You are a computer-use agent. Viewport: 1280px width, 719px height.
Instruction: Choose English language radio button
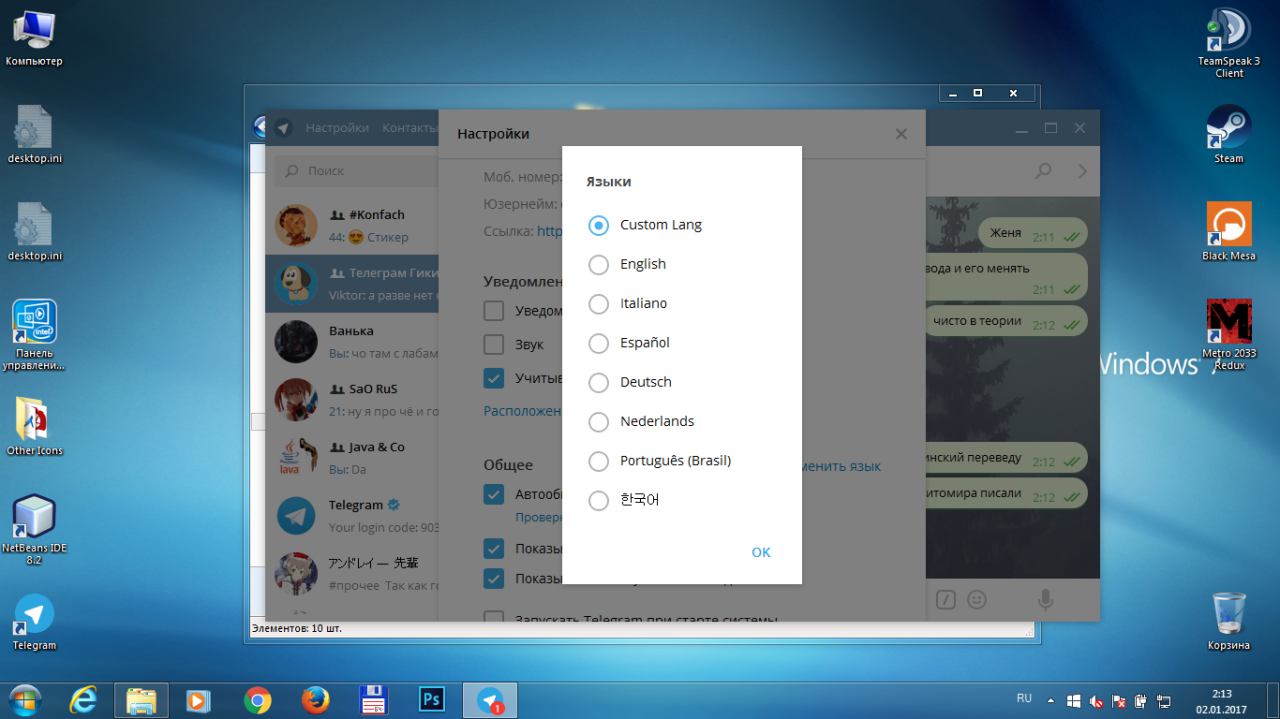(598, 264)
